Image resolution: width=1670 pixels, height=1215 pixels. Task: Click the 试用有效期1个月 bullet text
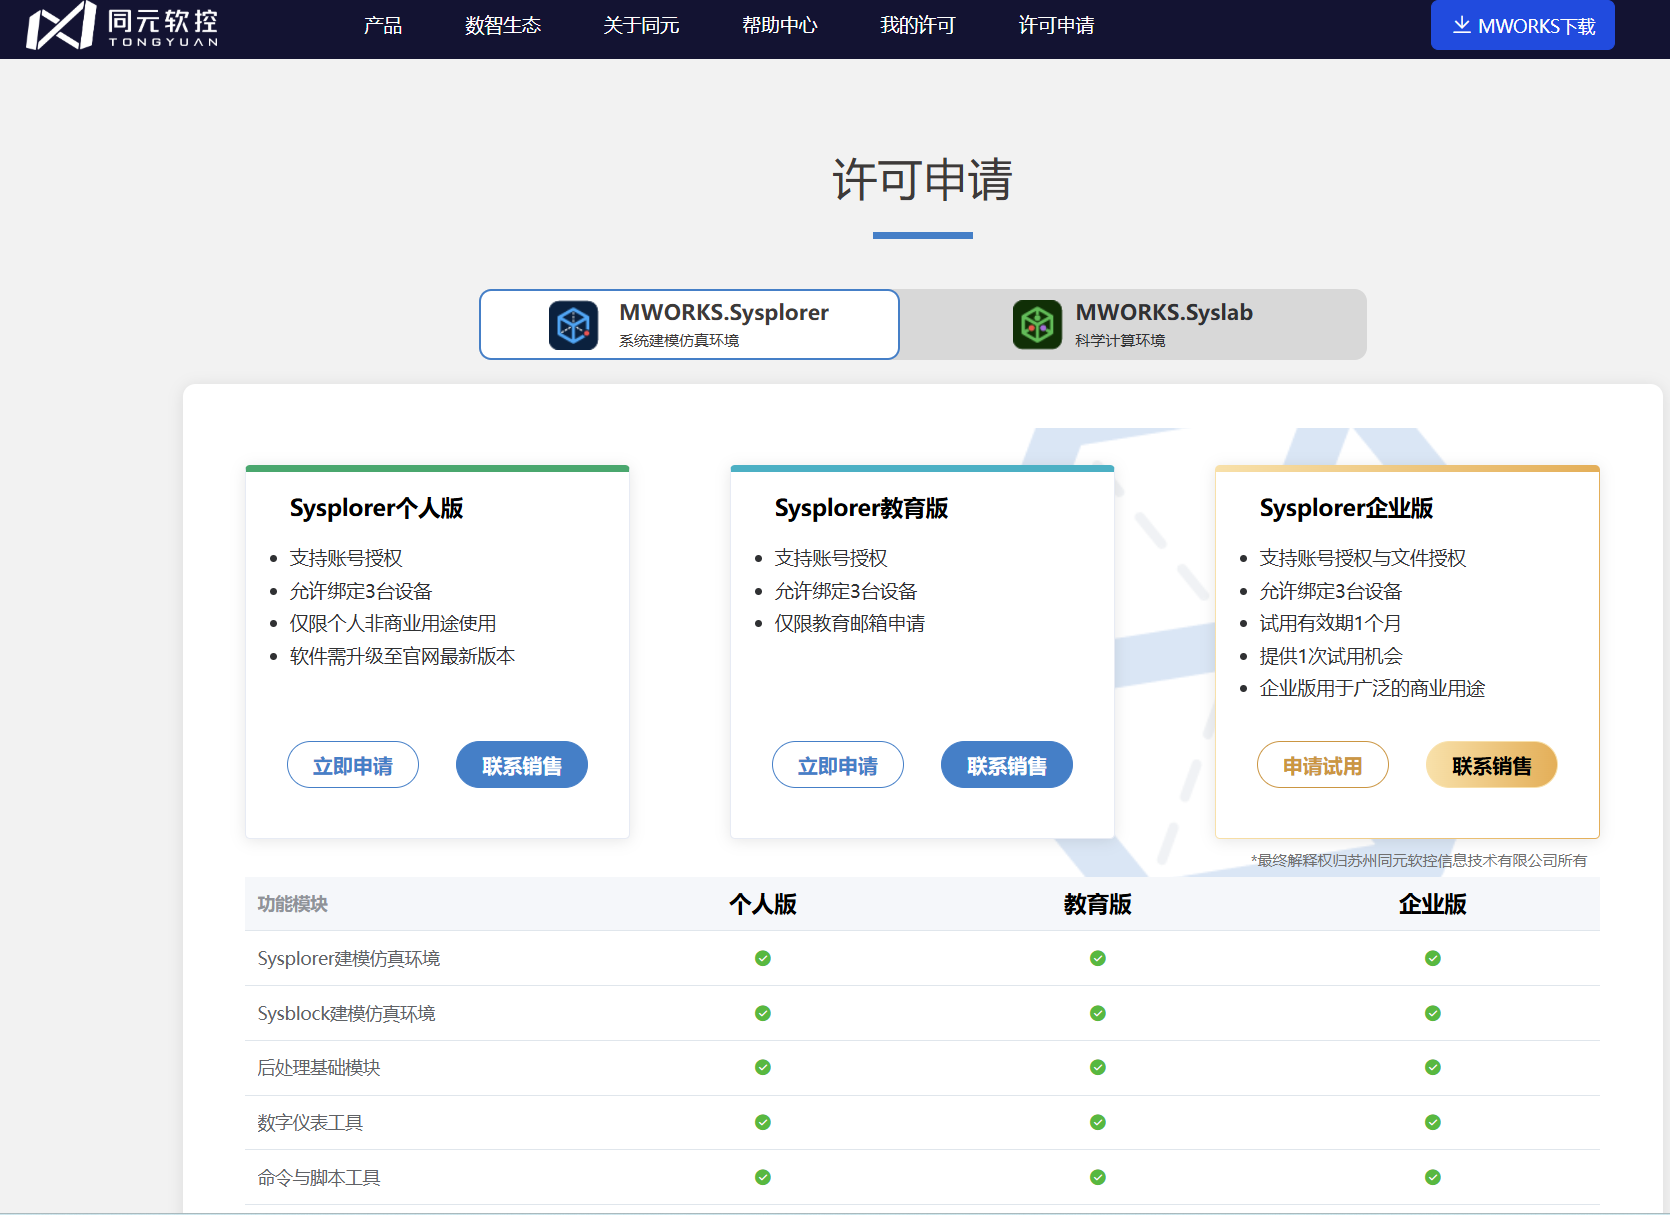pyautogui.click(x=1330, y=623)
